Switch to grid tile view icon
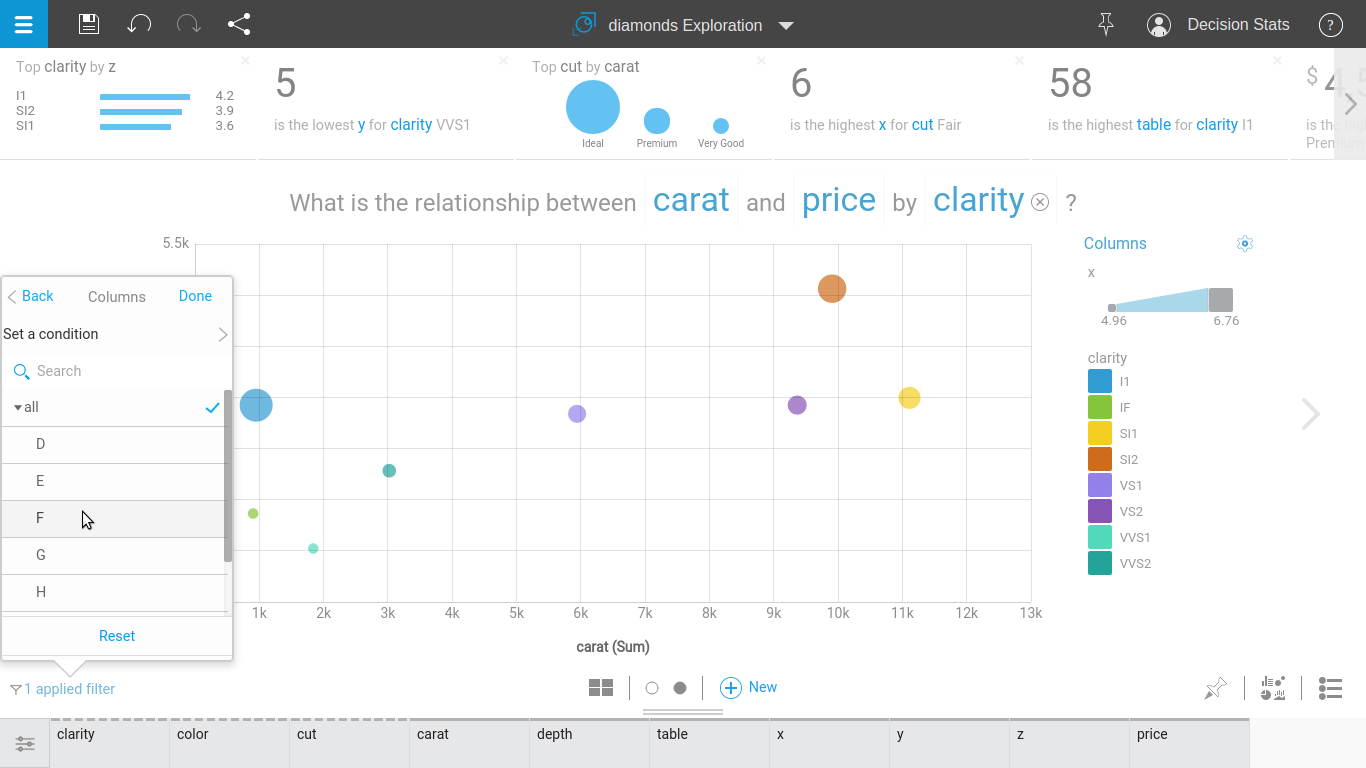 [x=601, y=688]
